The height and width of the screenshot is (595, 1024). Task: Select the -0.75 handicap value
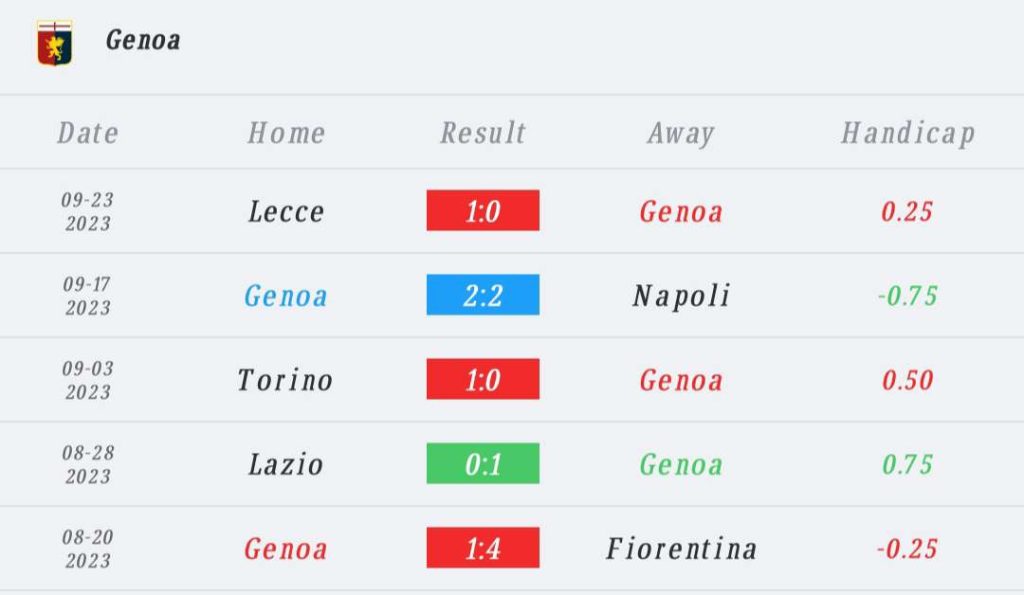coord(908,296)
